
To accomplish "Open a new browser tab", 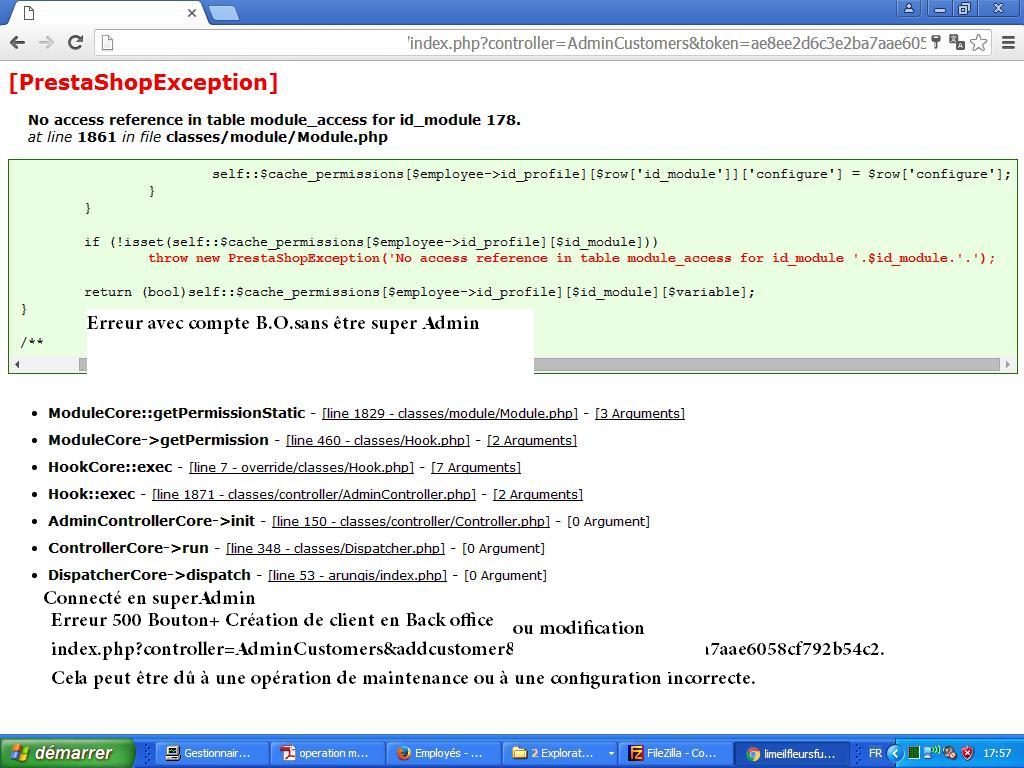I will click(x=223, y=13).
